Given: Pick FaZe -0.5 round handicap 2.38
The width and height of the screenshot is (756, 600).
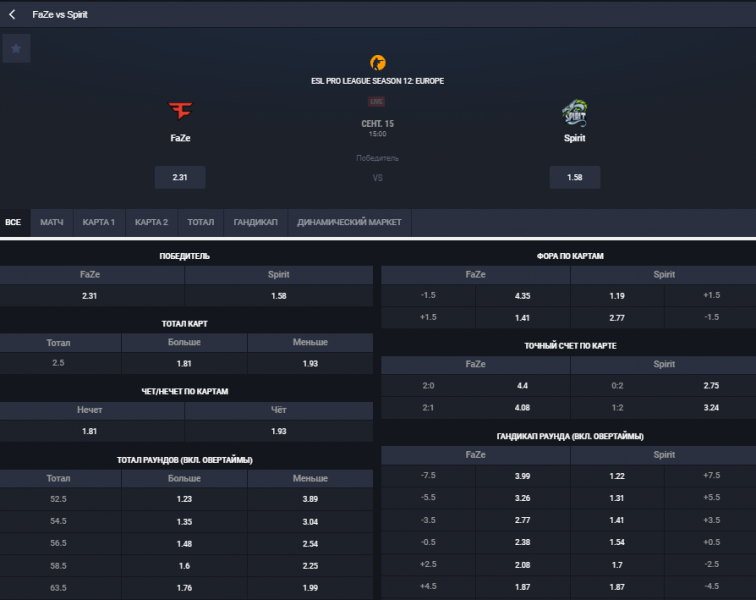Looking at the screenshot, I should 523,542.
